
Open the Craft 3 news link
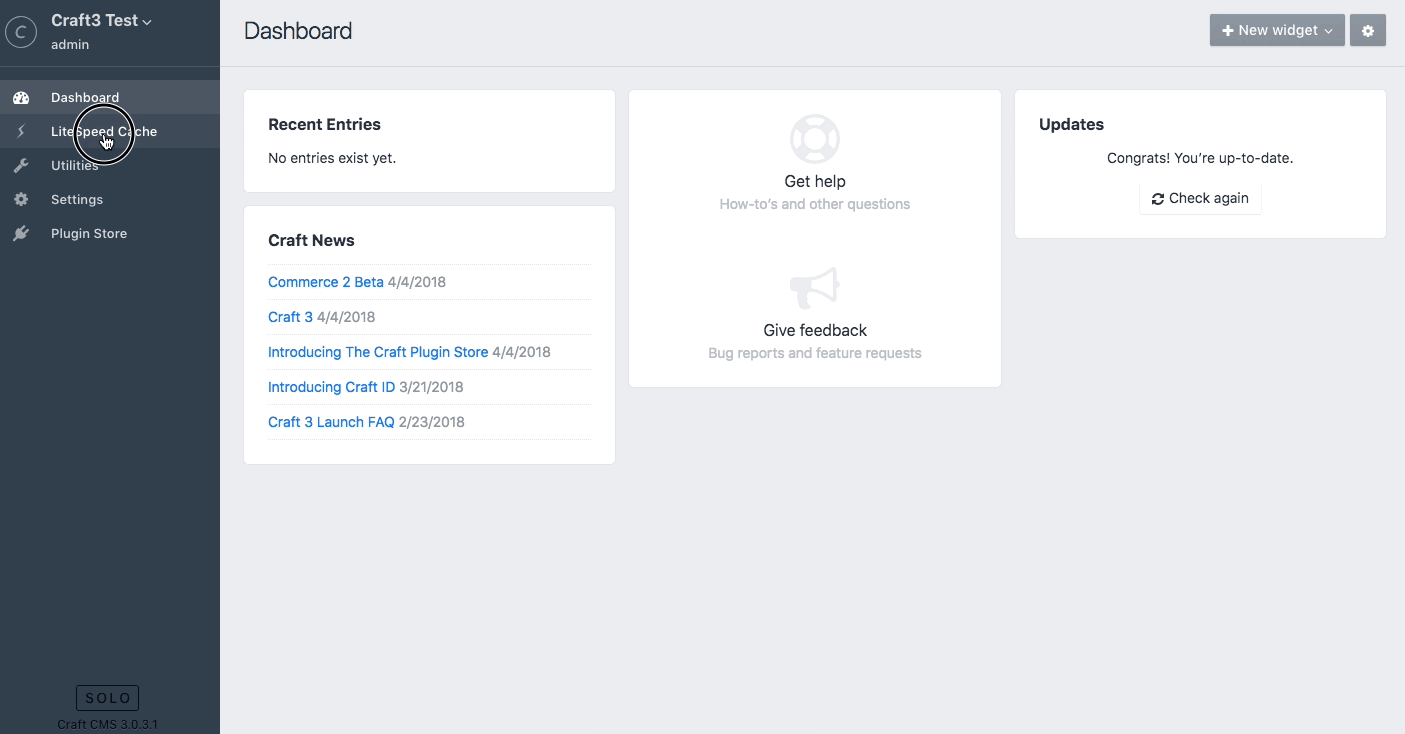tap(290, 317)
